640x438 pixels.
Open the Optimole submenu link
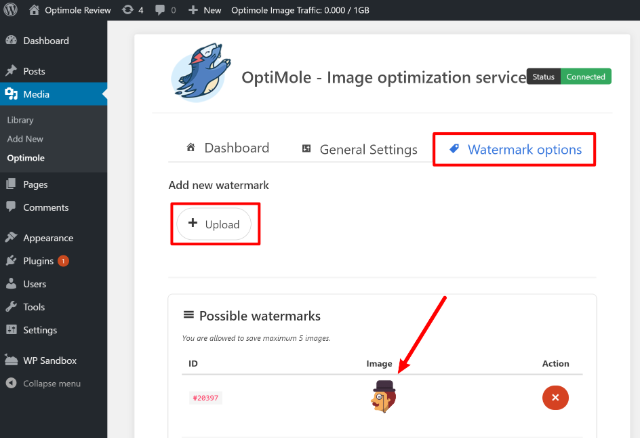click(x=26, y=158)
